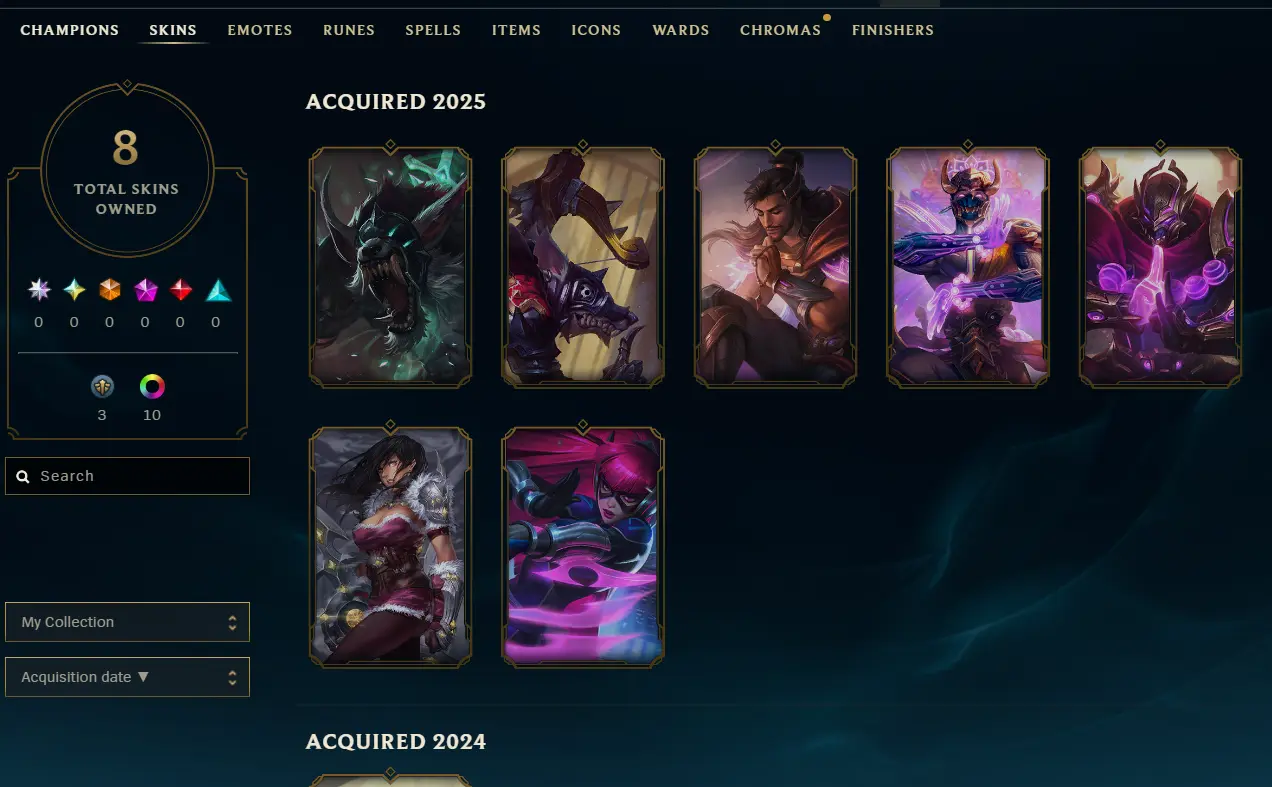Click the light-green star rarity gem icon
This screenshot has width=1272, height=787.
point(74,290)
